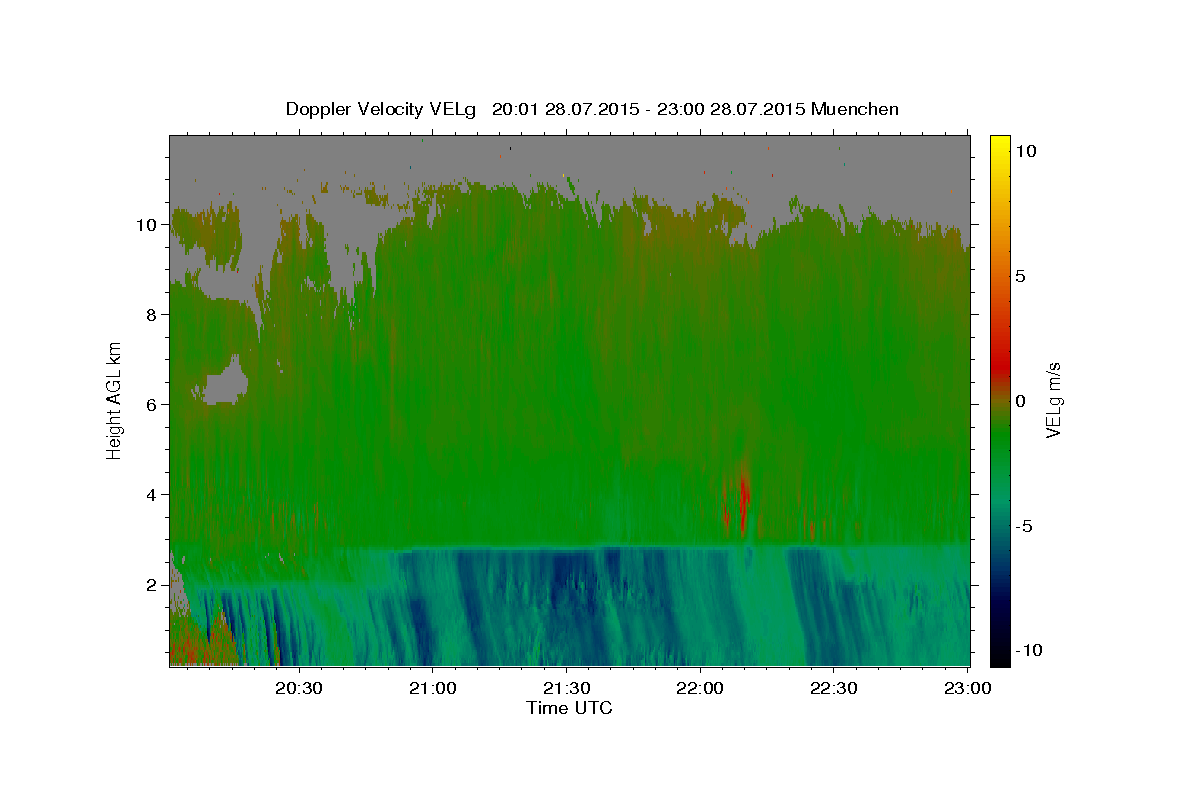
Task: Click the 23:00 time tick label
Action: (968, 688)
